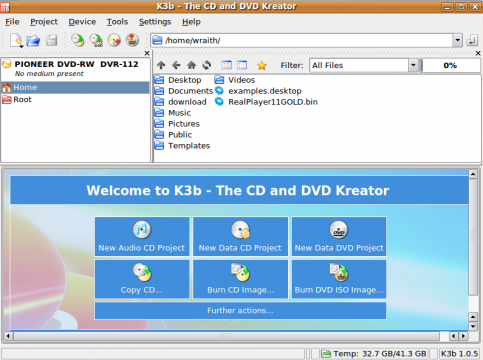Click the Copy DVD toolbar icon
The height and width of the screenshot is (360, 483).
pyautogui.click(x=96, y=40)
